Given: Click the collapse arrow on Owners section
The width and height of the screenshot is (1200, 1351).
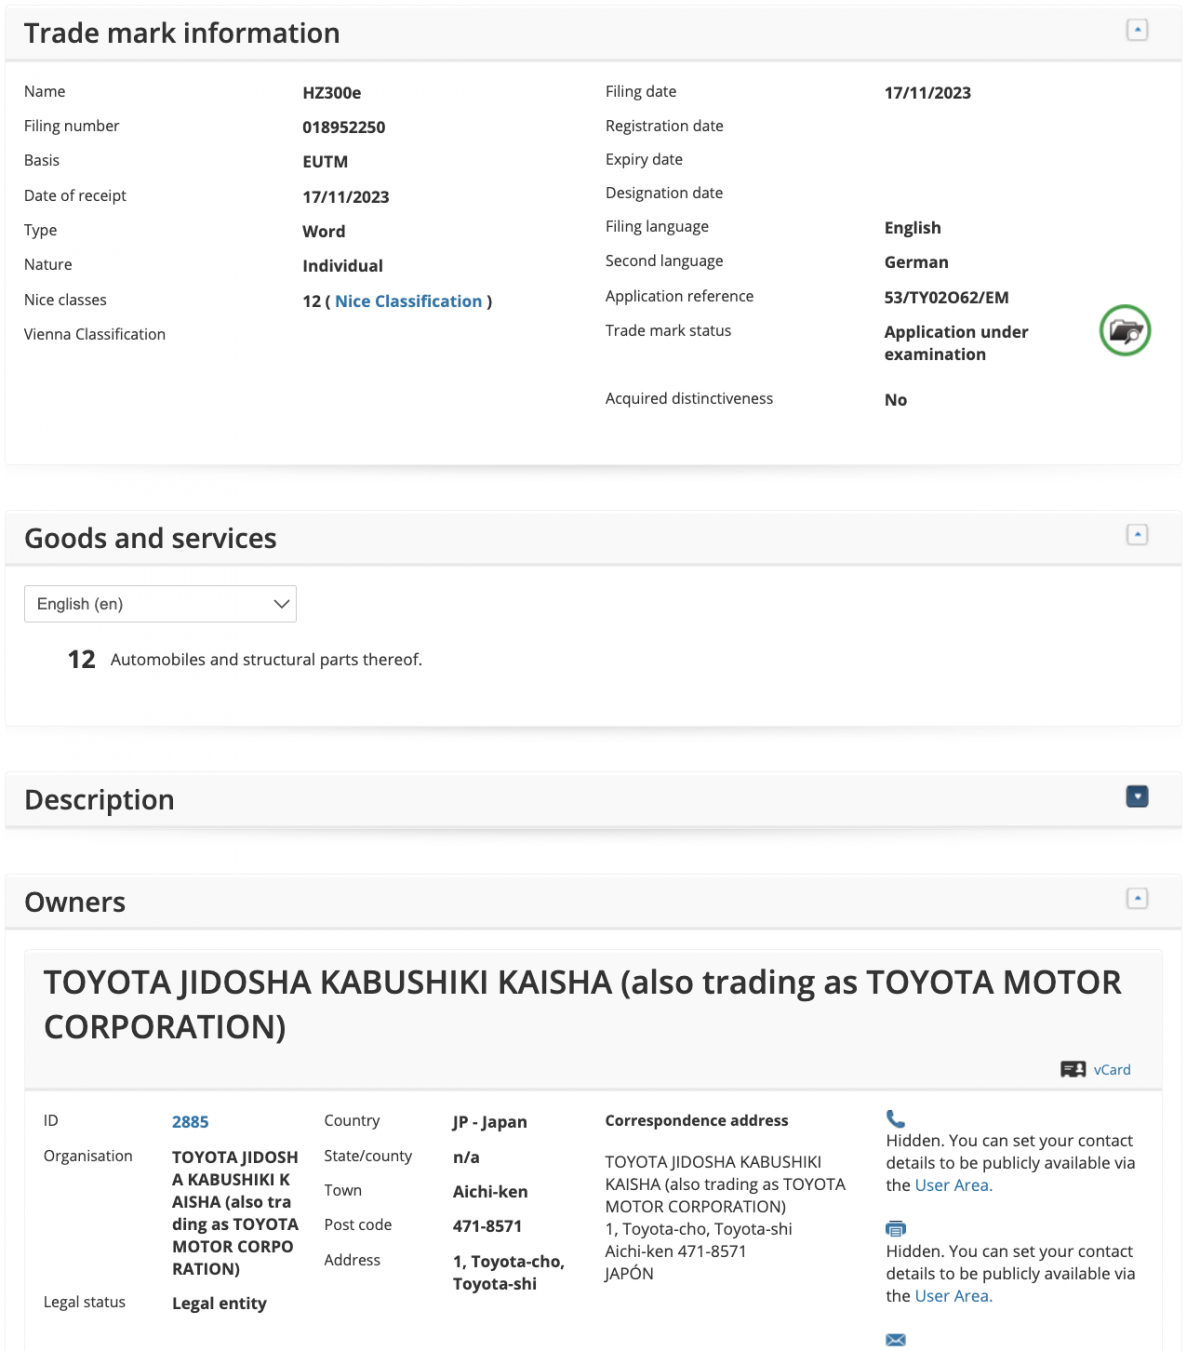Looking at the screenshot, I should pos(1137,897).
